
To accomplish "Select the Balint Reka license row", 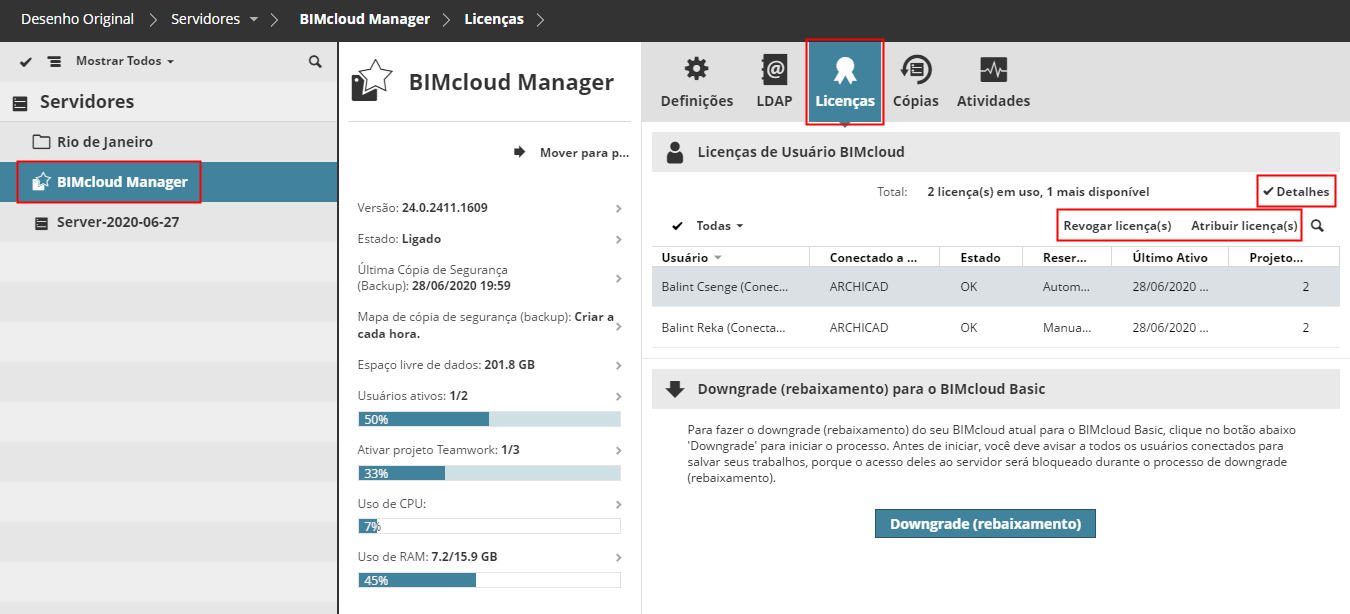I will pyautogui.click(x=995, y=328).
